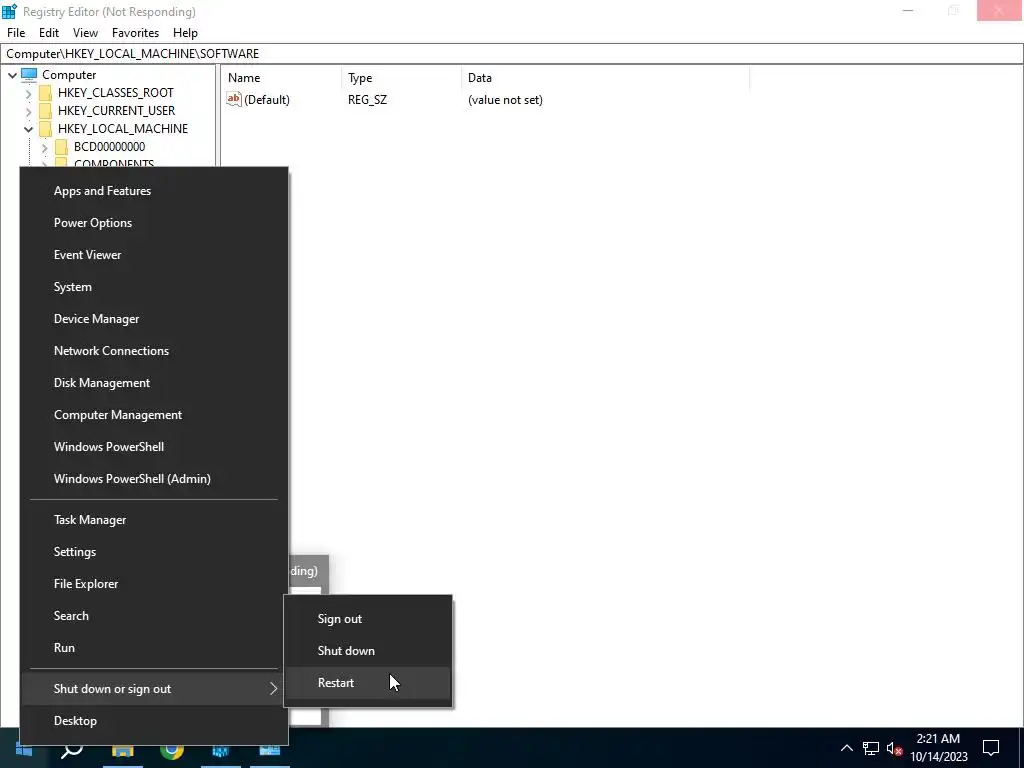This screenshot has width=1024, height=768.
Task: Open Power Options
Action: coord(154,223)
